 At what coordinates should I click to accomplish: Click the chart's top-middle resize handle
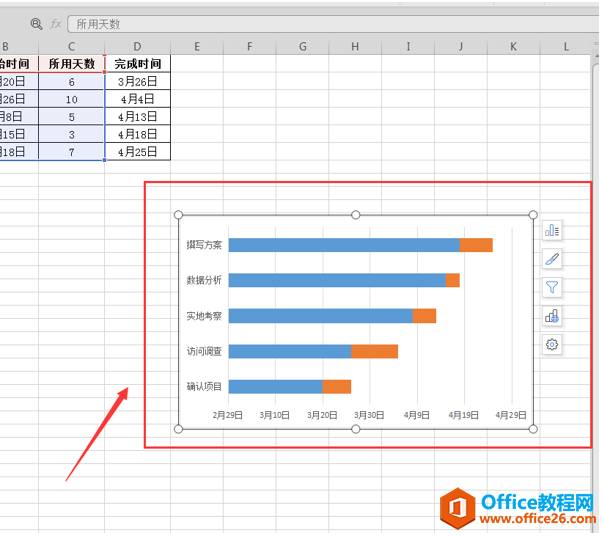tap(358, 216)
